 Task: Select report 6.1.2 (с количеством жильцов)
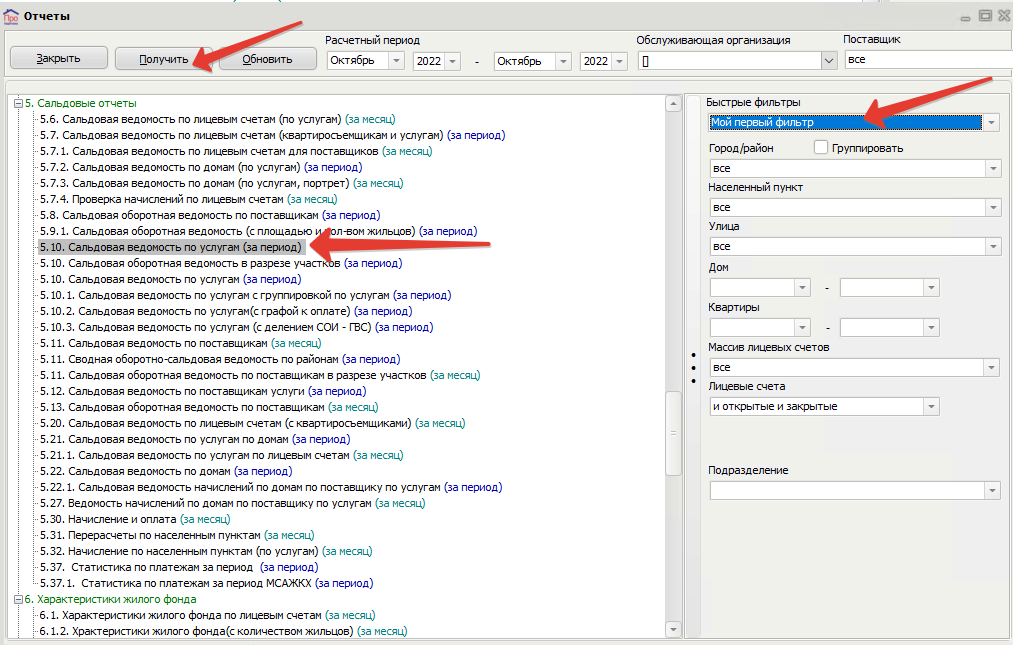pyautogui.click(x=223, y=631)
